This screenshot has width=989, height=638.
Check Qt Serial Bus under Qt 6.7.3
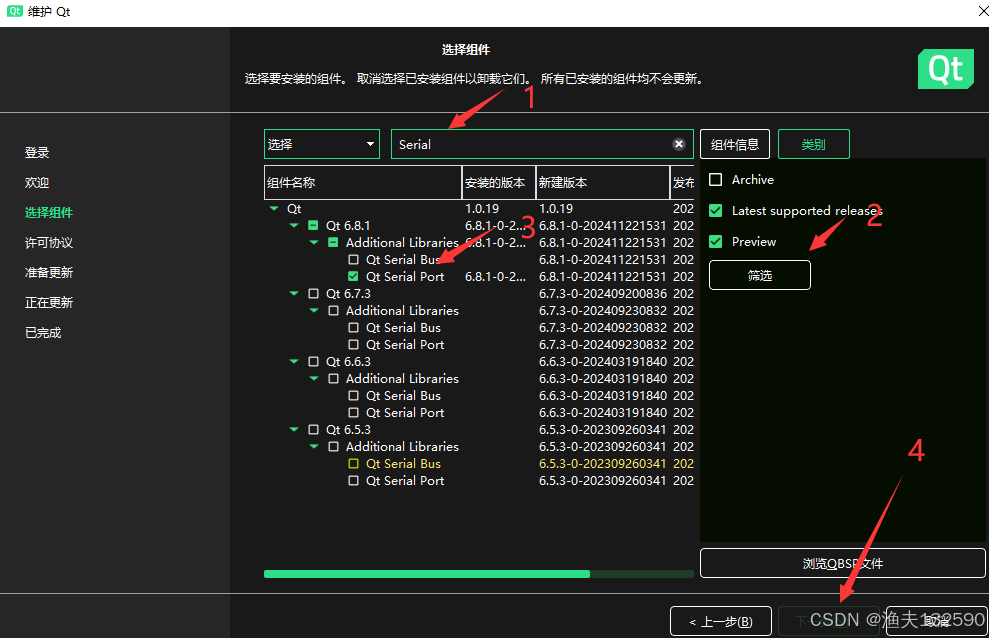point(353,327)
